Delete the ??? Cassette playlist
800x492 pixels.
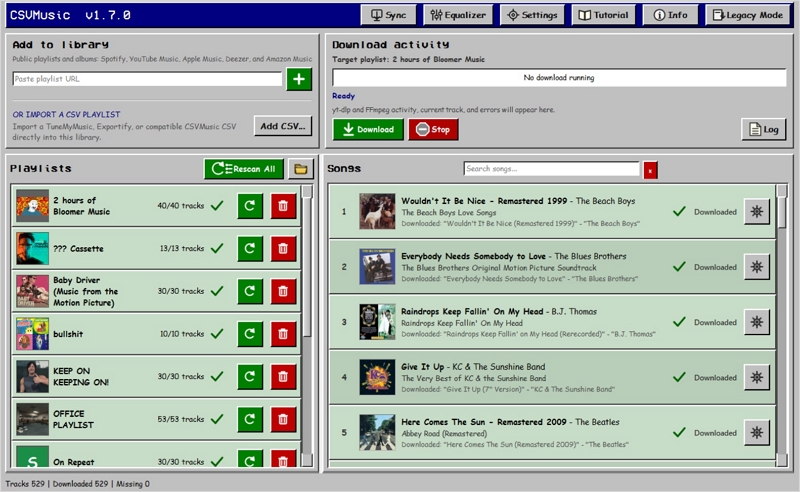(x=283, y=249)
